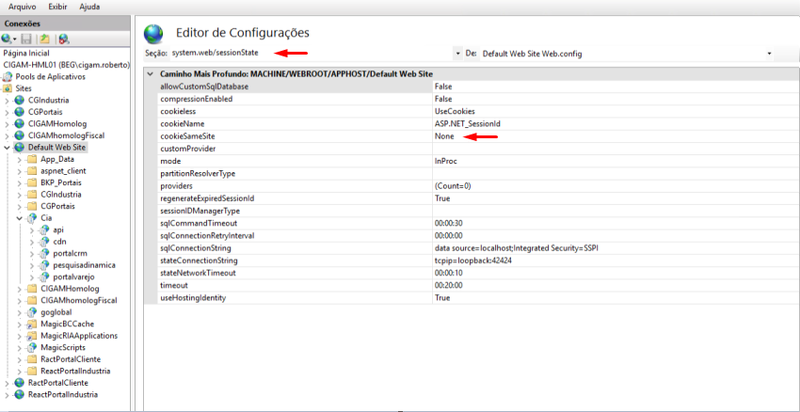800x412 pixels.
Task: Expand the top-level CGIndustria site node
Action: (x=7, y=100)
